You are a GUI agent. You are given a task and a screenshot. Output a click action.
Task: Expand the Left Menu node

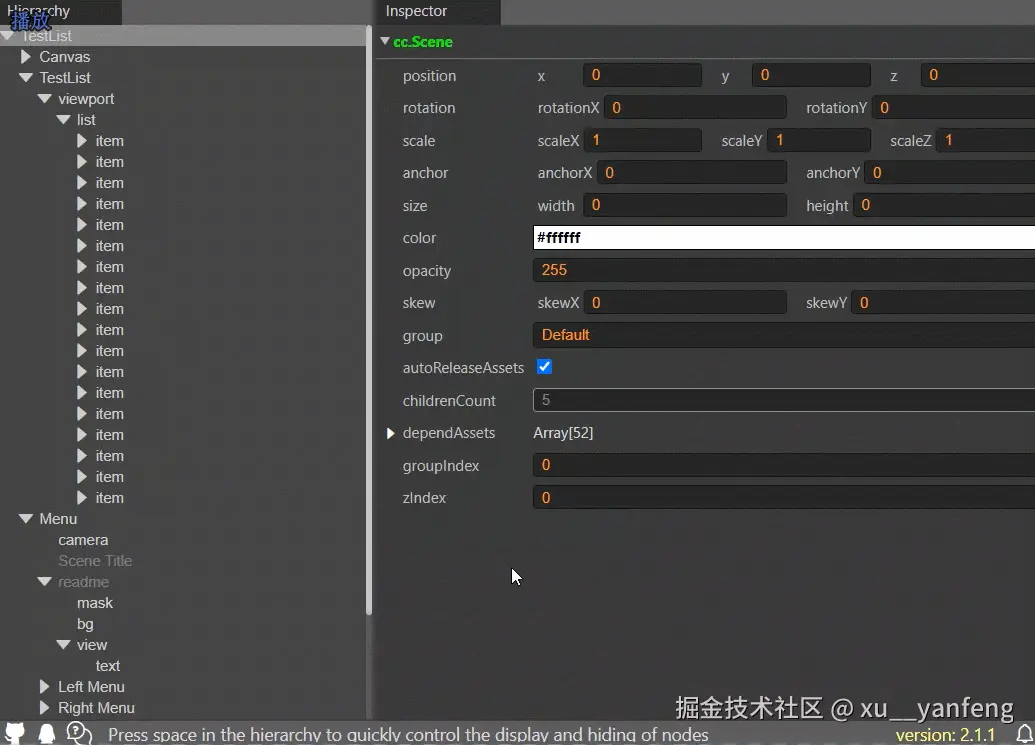coord(42,687)
